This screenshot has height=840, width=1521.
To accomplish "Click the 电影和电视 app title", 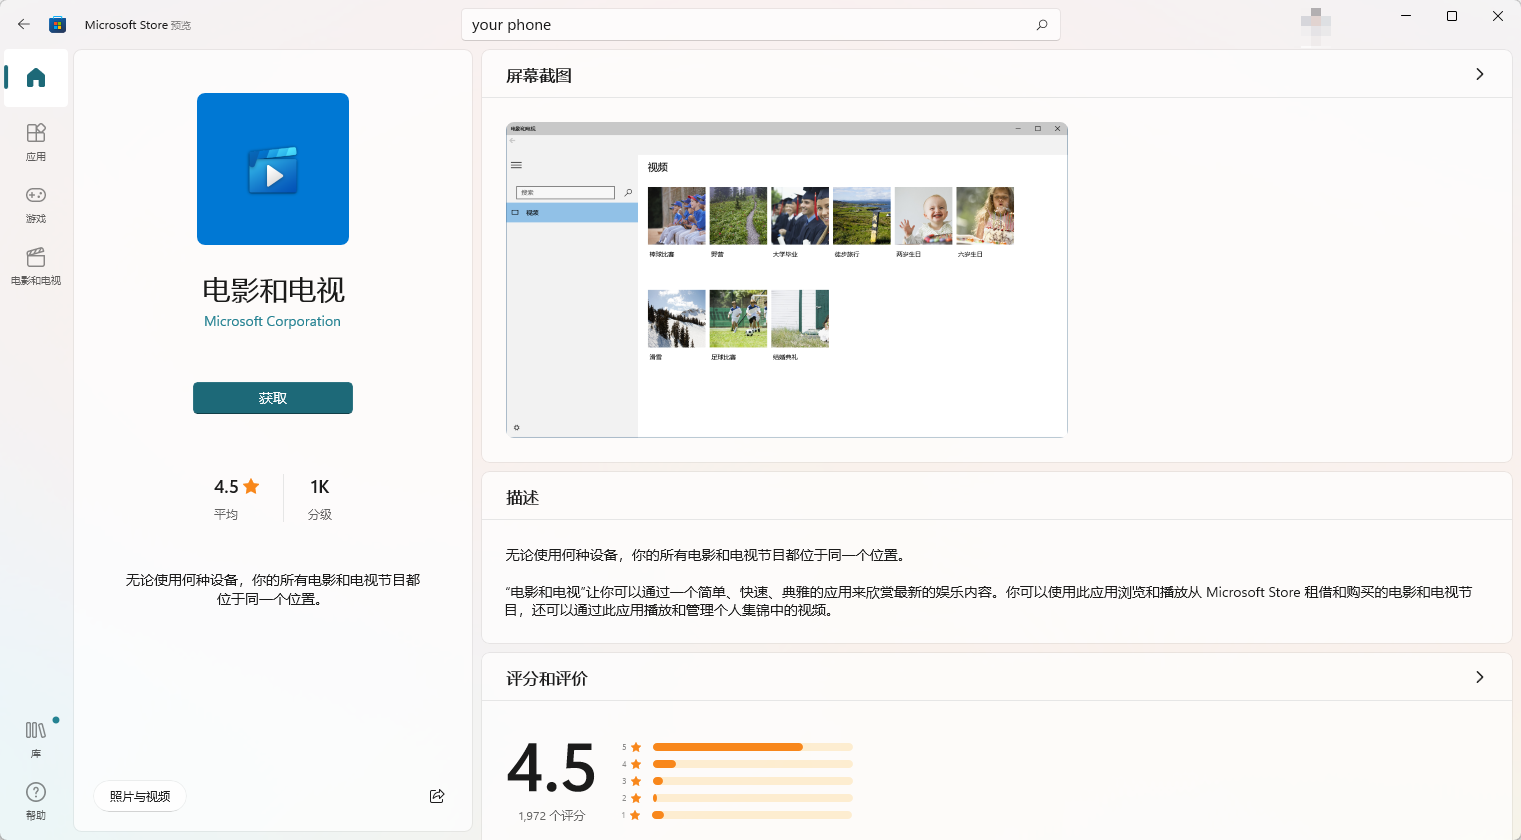I will coord(273,290).
